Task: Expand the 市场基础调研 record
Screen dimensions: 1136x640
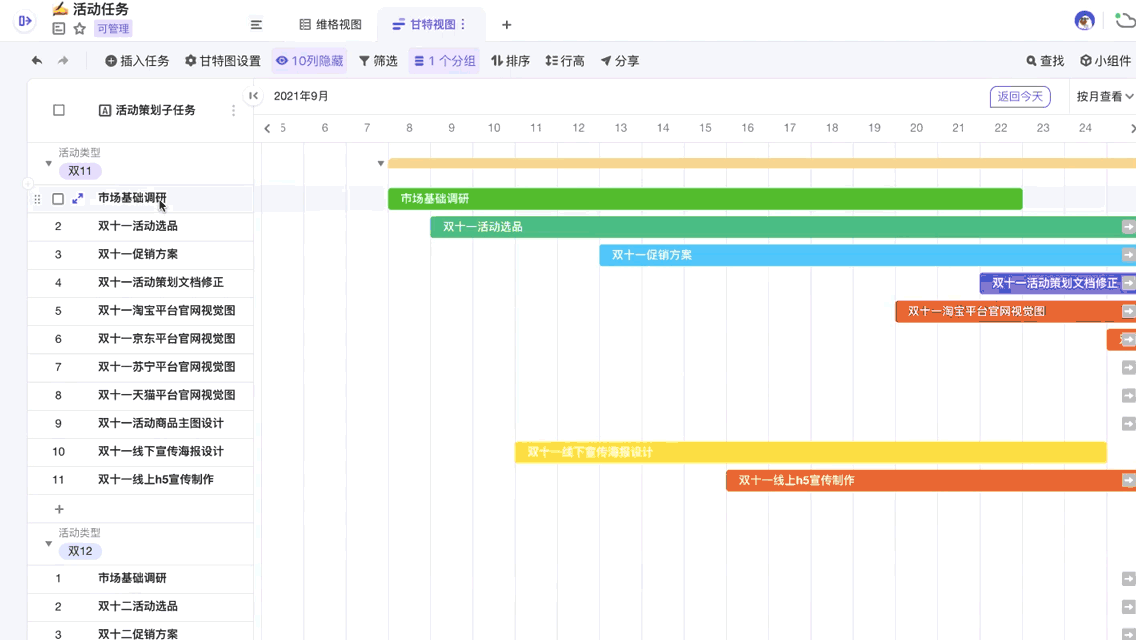Action: click(x=78, y=199)
